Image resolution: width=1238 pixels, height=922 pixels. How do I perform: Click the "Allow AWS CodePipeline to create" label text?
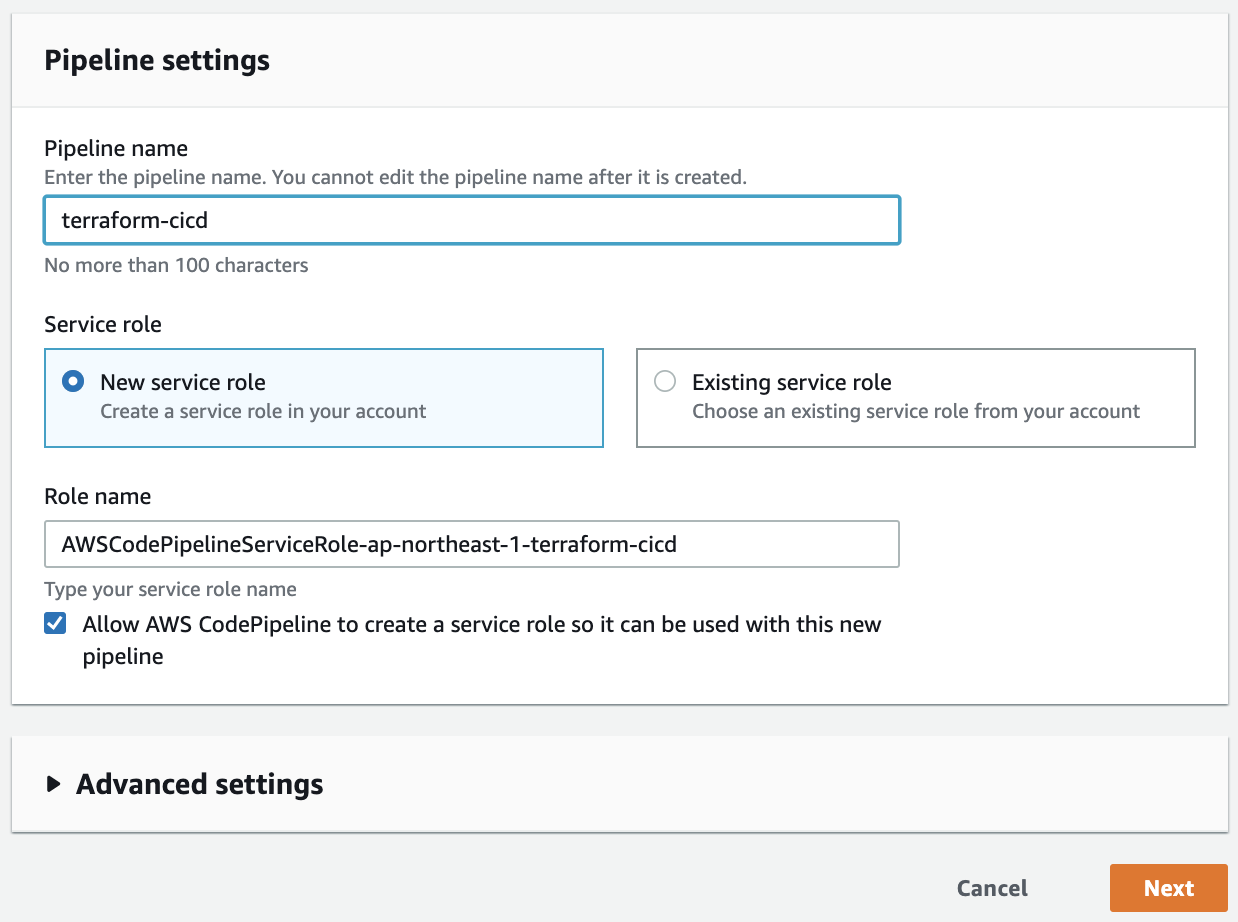(x=481, y=625)
